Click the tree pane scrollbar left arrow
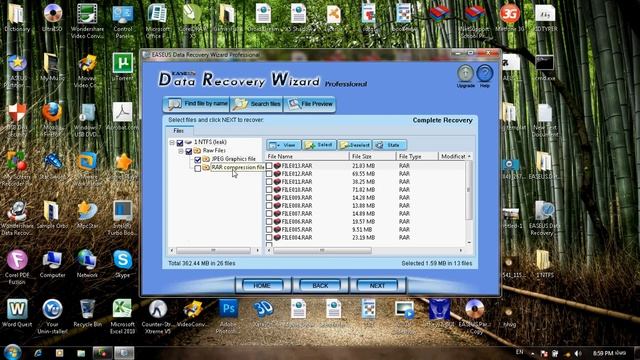Viewport: 640px width, 360px height. pyautogui.click(x=171, y=250)
